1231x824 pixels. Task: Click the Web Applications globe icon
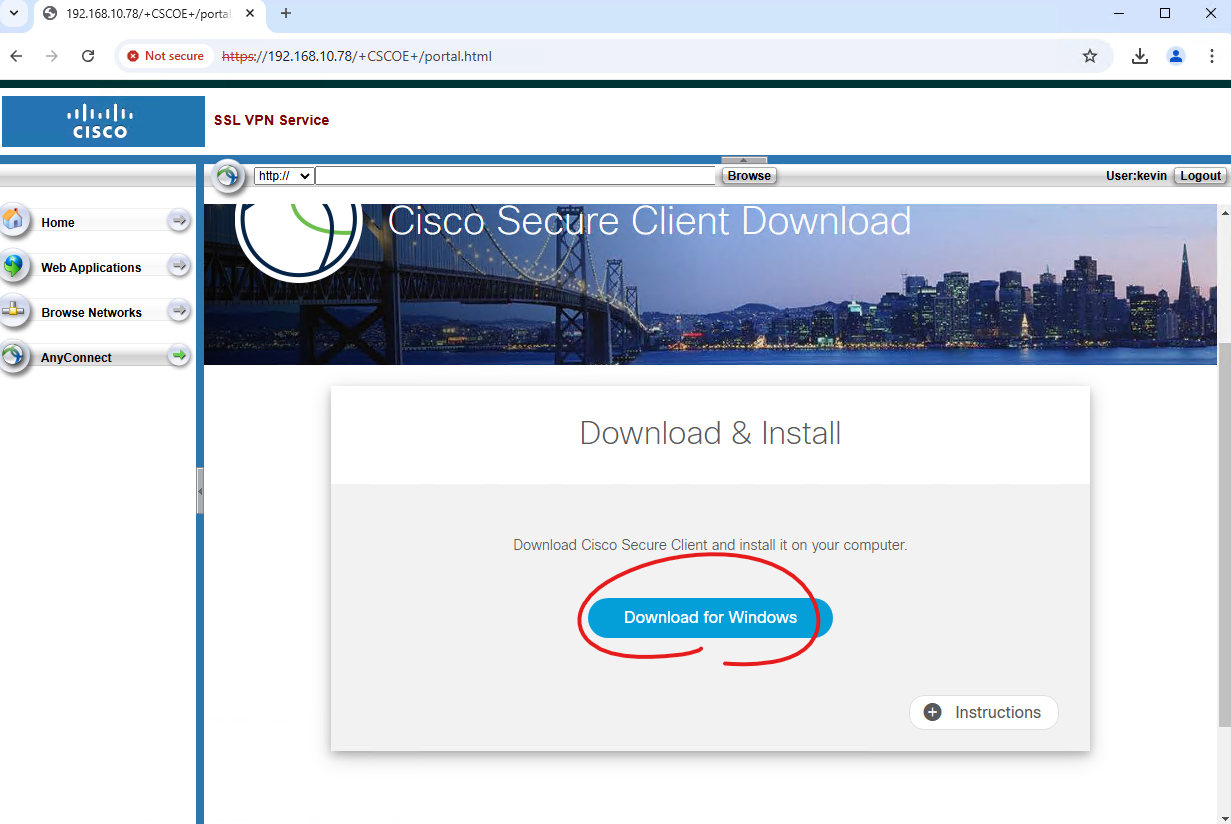(14, 266)
